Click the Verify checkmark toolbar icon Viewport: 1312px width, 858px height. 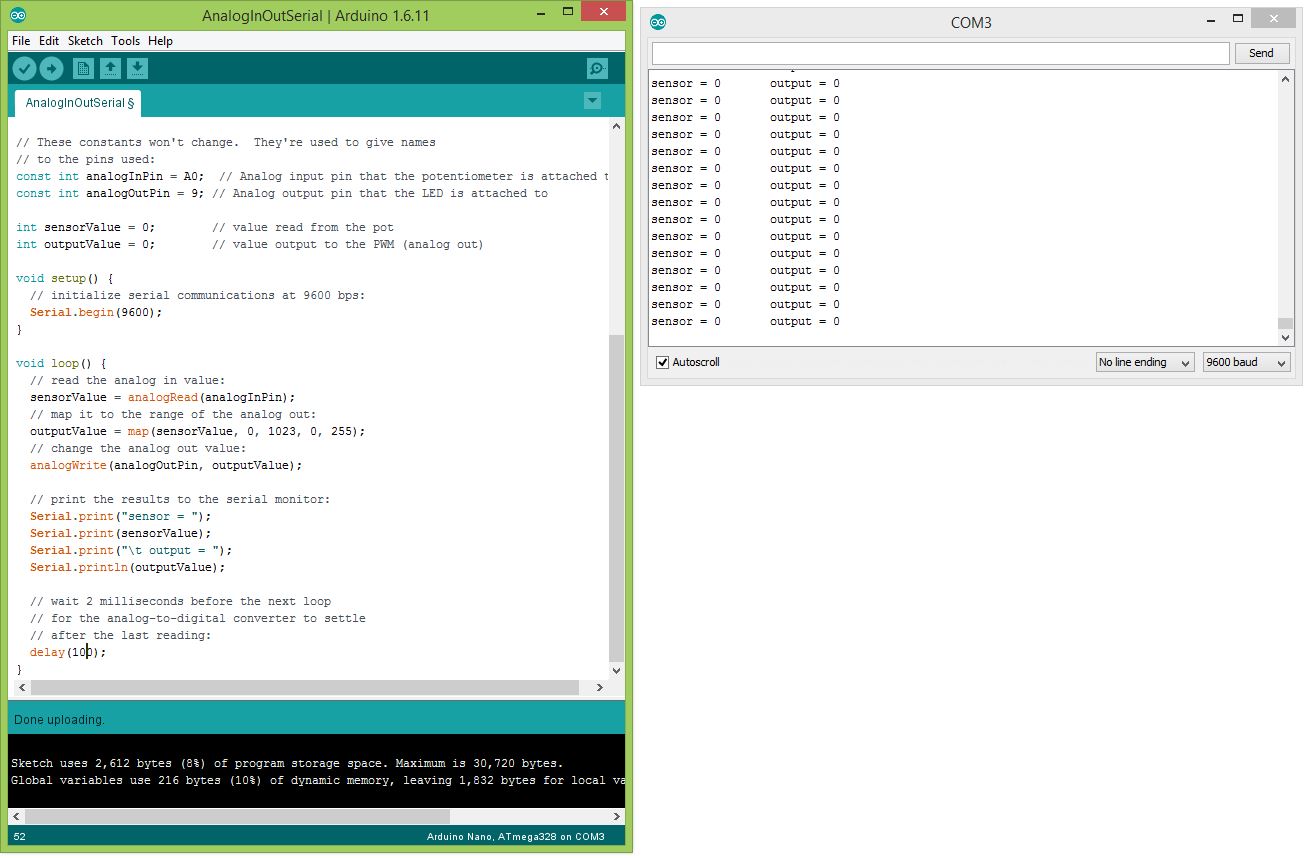pos(25,68)
